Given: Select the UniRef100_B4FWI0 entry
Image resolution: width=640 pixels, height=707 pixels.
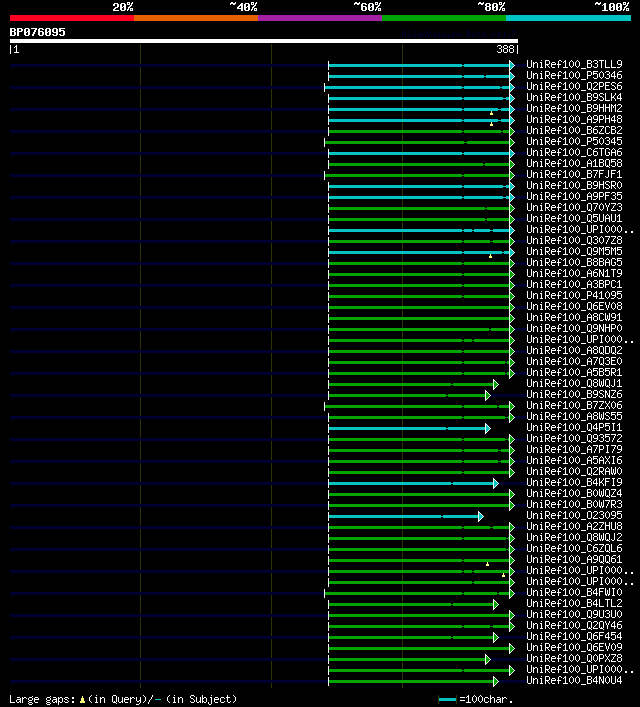Looking at the screenshot, I should tap(574, 592).
